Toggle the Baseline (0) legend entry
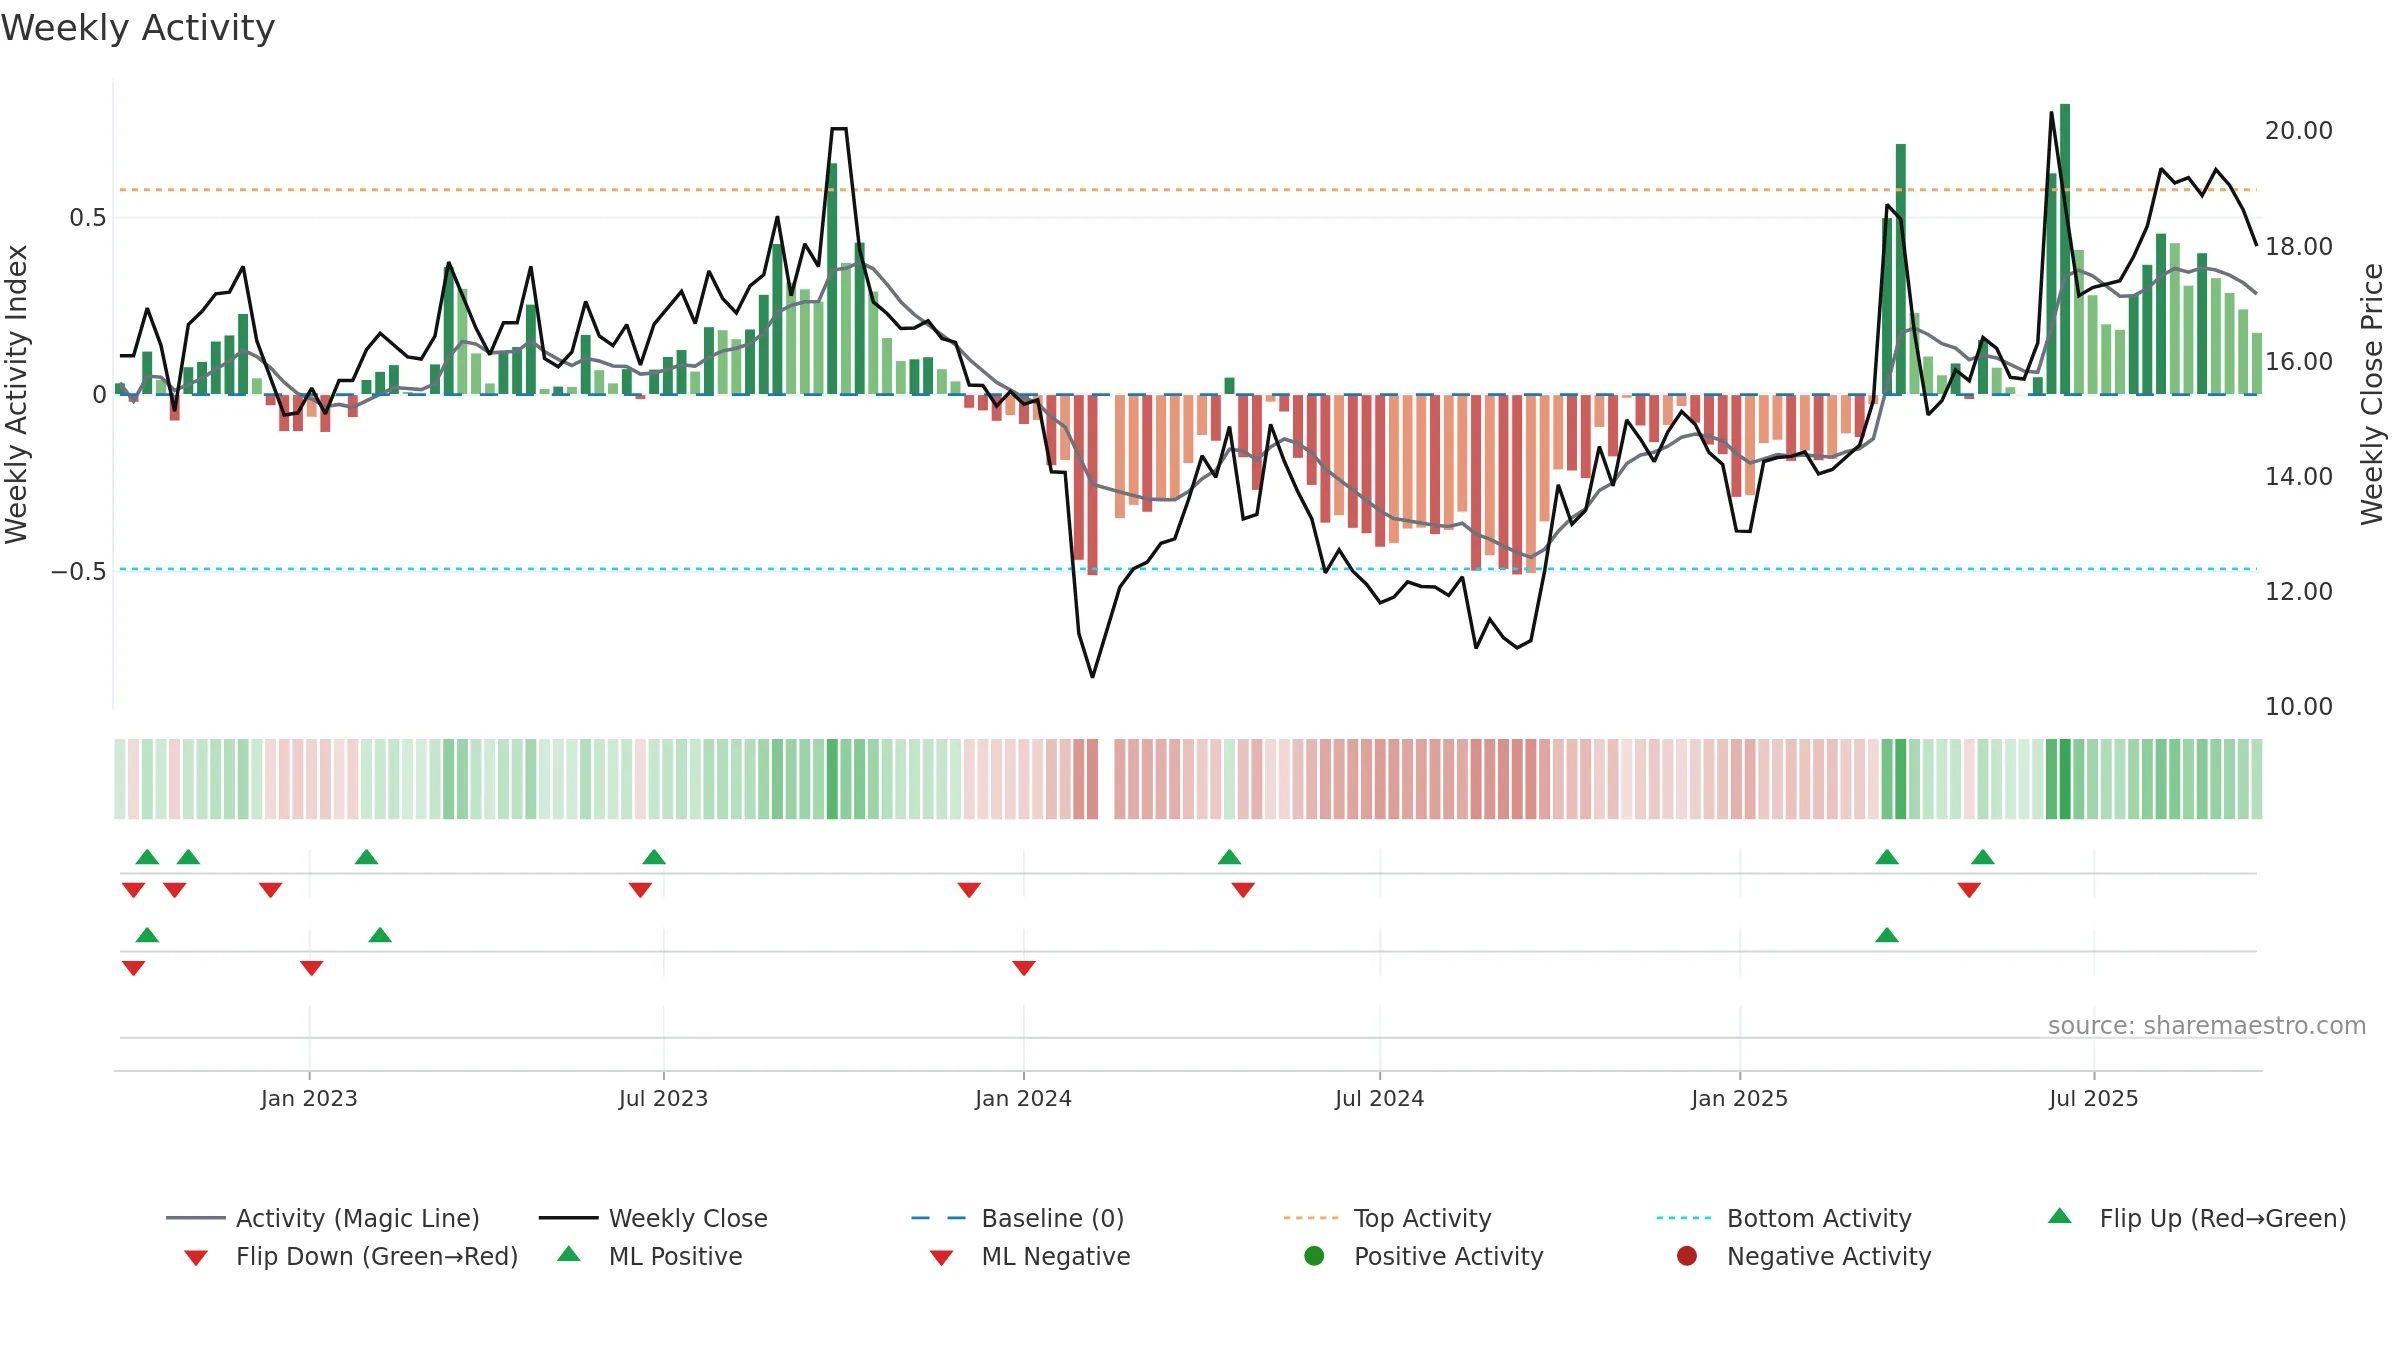2400x1350 pixels. [1018, 1218]
